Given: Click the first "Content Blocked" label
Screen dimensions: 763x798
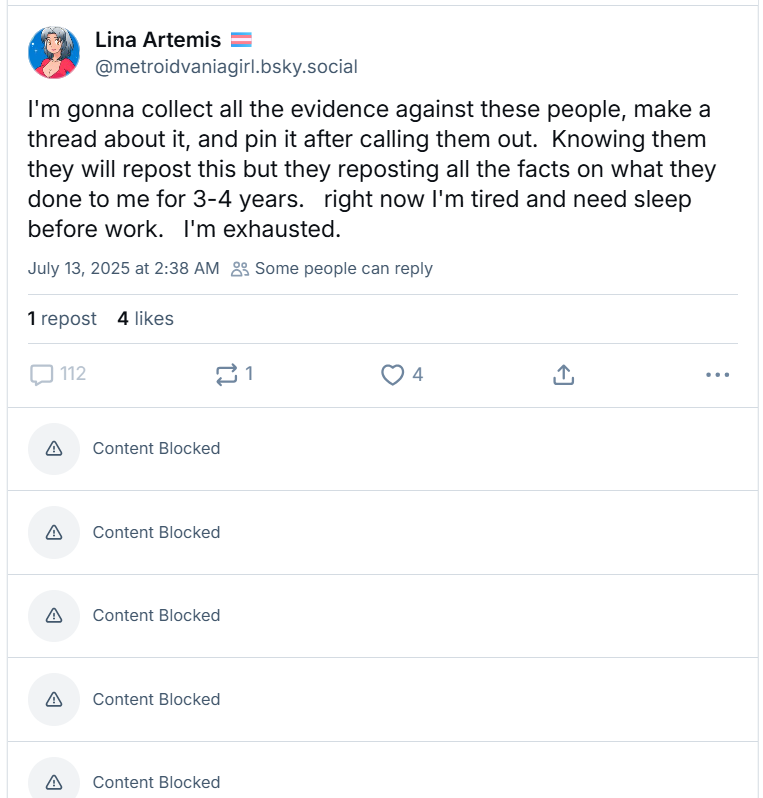Looking at the screenshot, I should [156, 449].
